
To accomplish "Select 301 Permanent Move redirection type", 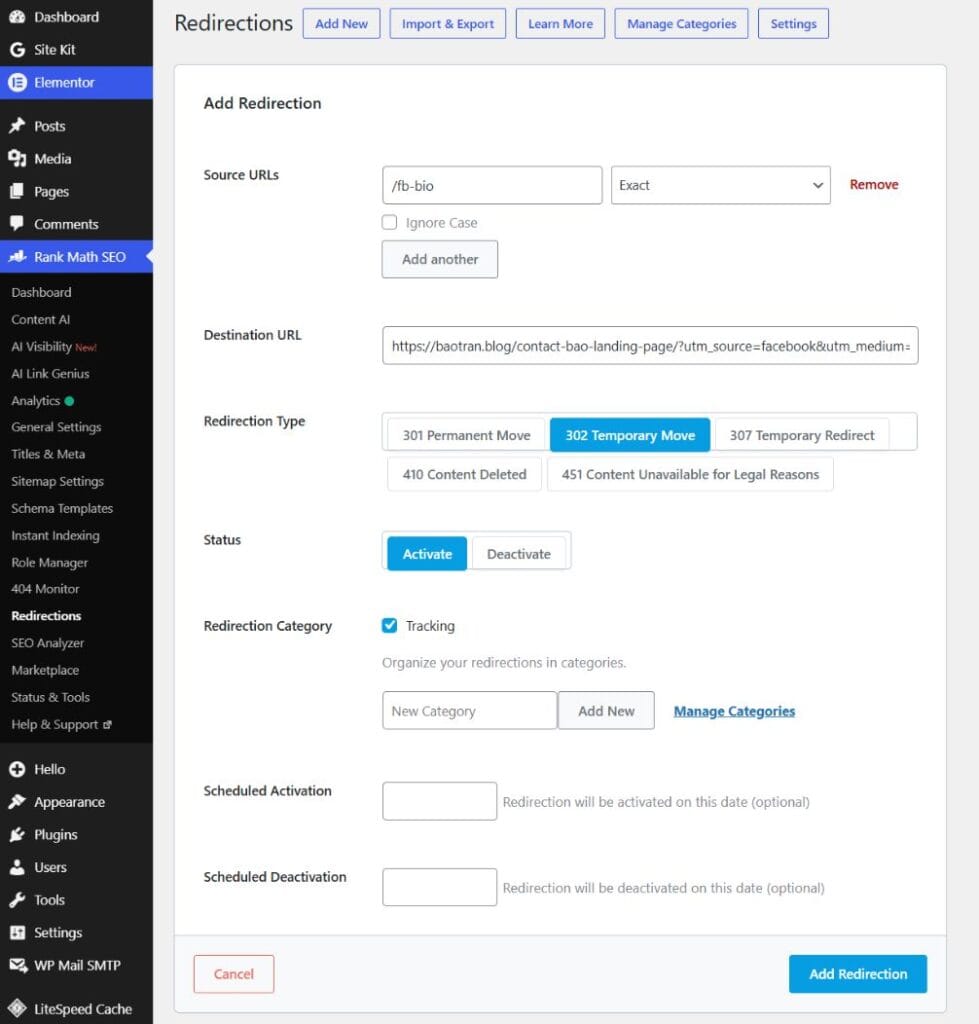I will pyautogui.click(x=466, y=435).
